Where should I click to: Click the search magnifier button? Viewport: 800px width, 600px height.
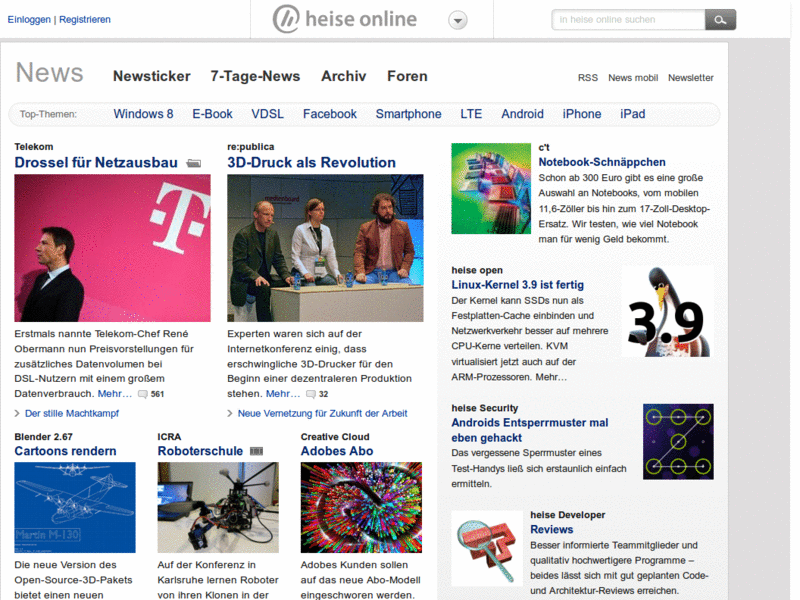coord(720,20)
